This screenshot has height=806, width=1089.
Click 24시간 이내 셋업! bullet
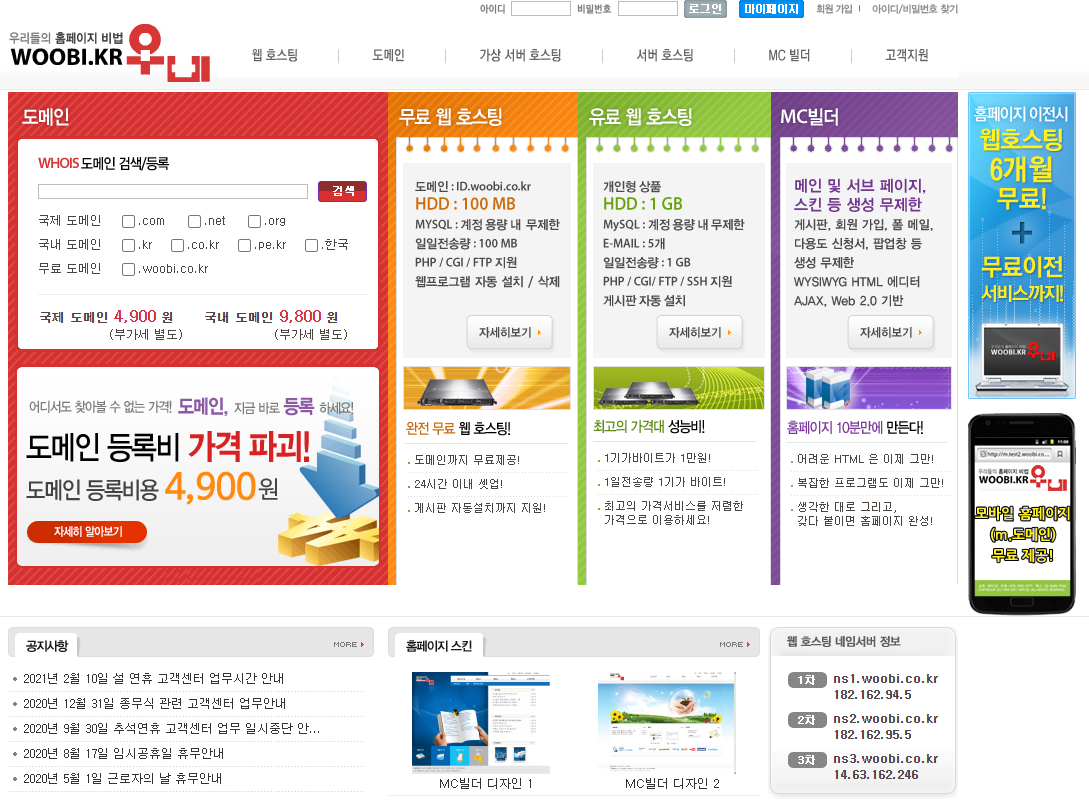[458, 484]
